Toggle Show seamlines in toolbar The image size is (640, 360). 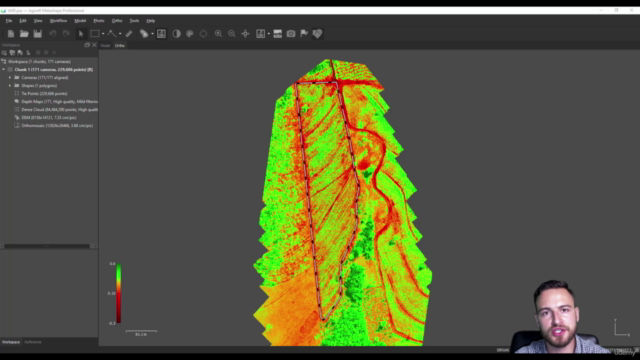(x=278, y=34)
